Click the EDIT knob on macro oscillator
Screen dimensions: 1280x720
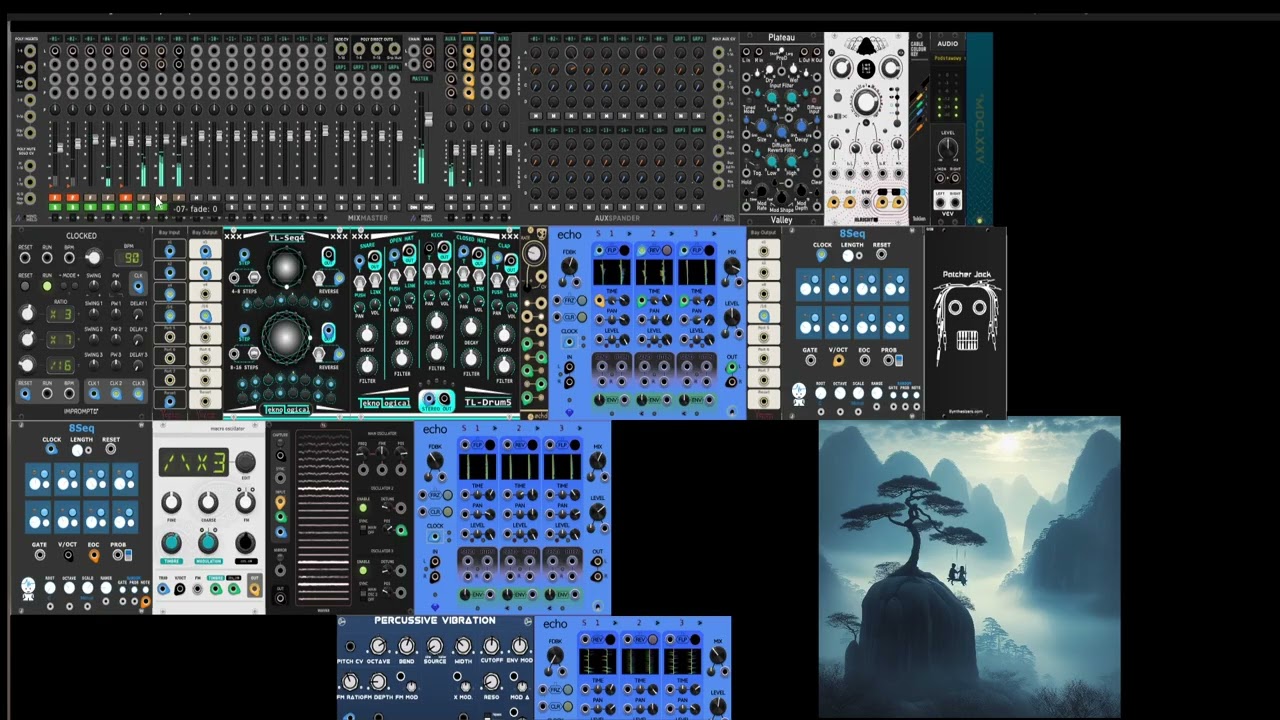point(244,462)
